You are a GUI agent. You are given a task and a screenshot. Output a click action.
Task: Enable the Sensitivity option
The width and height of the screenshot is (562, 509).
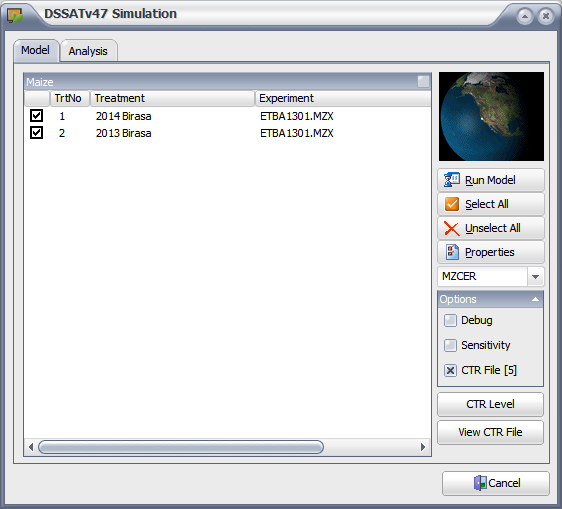pyautogui.click(x=450, y=345)
